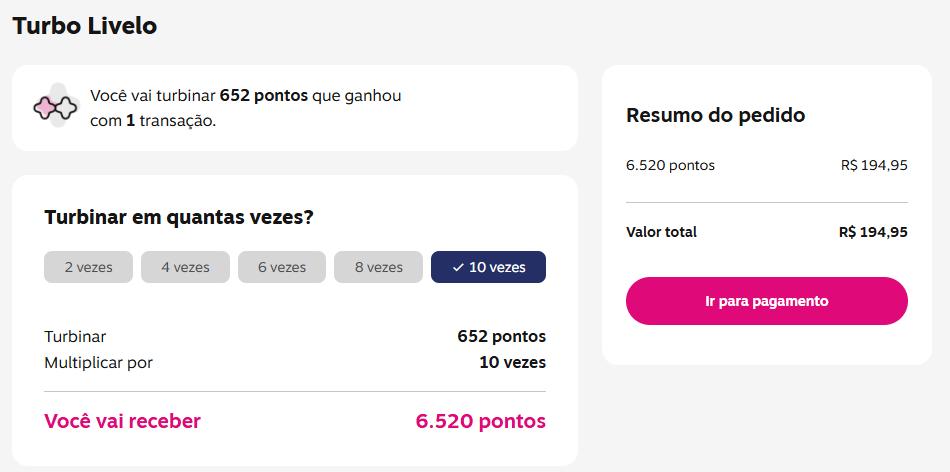The width and height of the screenshot is (950, 472).
Task: Click the Valor total label
Action: (x=661, y=232)
